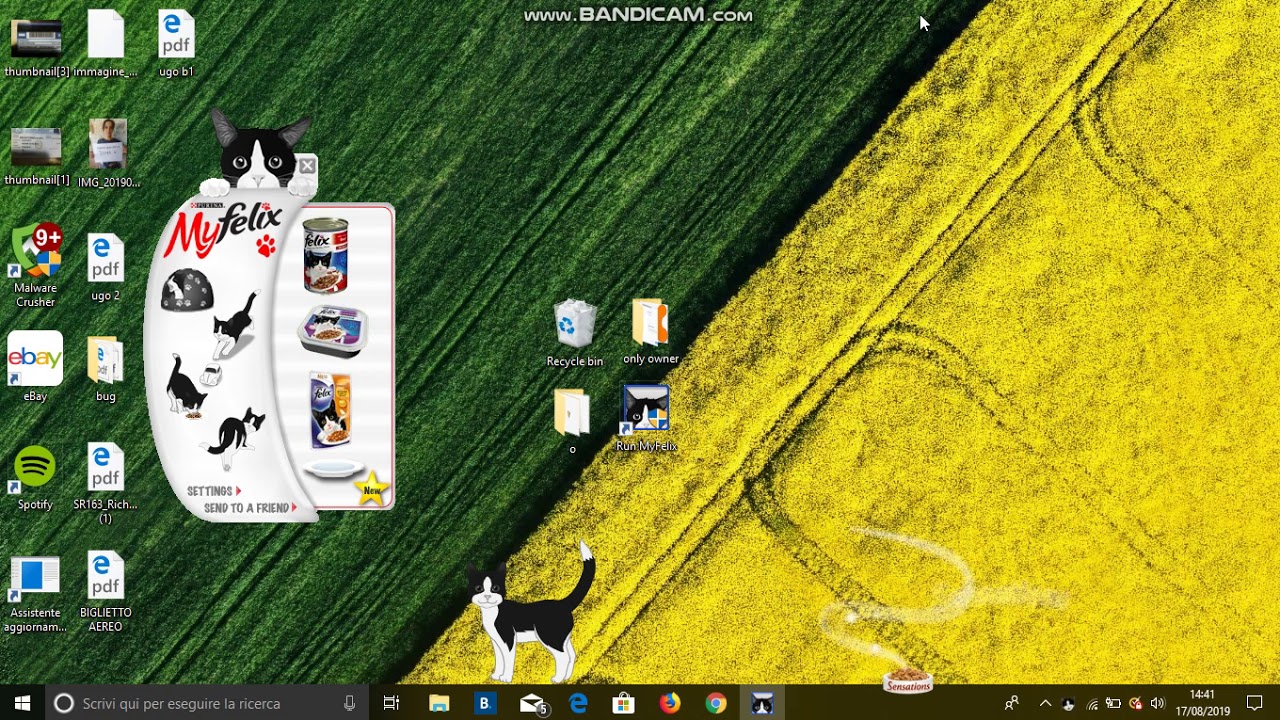Image resolution: width=1280 pixels, height=720 pixels.
Task: Click the taskbar search box
Action: [x=206, y=703]
